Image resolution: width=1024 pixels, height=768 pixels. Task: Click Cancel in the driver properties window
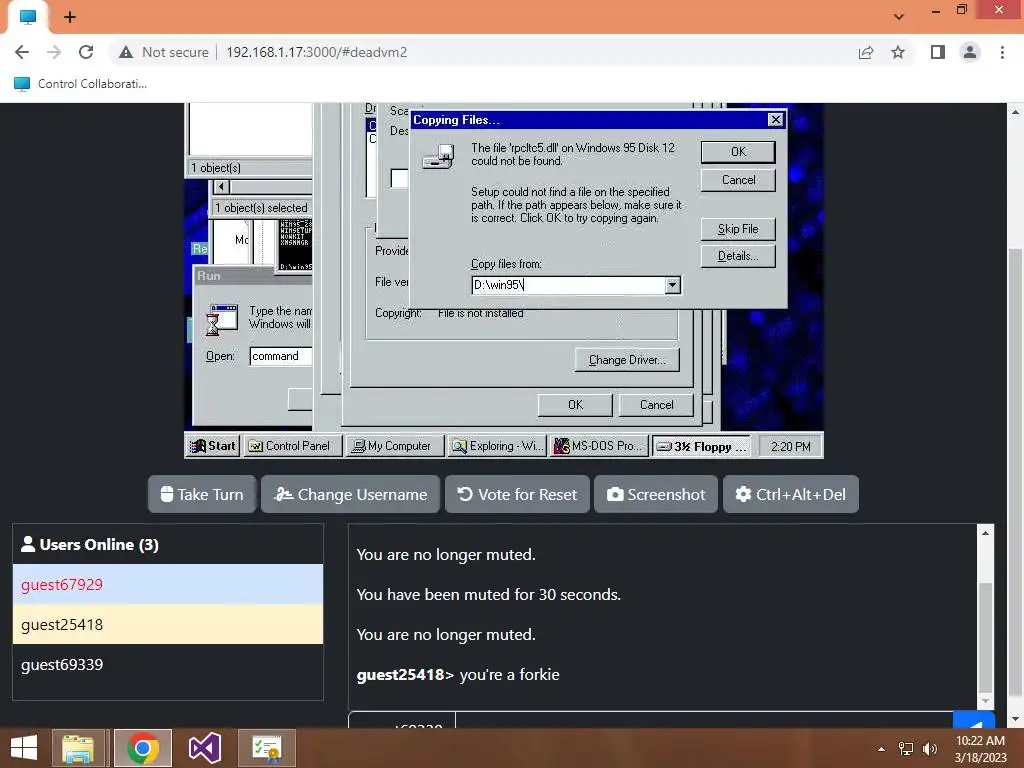[x=656, y=405]
